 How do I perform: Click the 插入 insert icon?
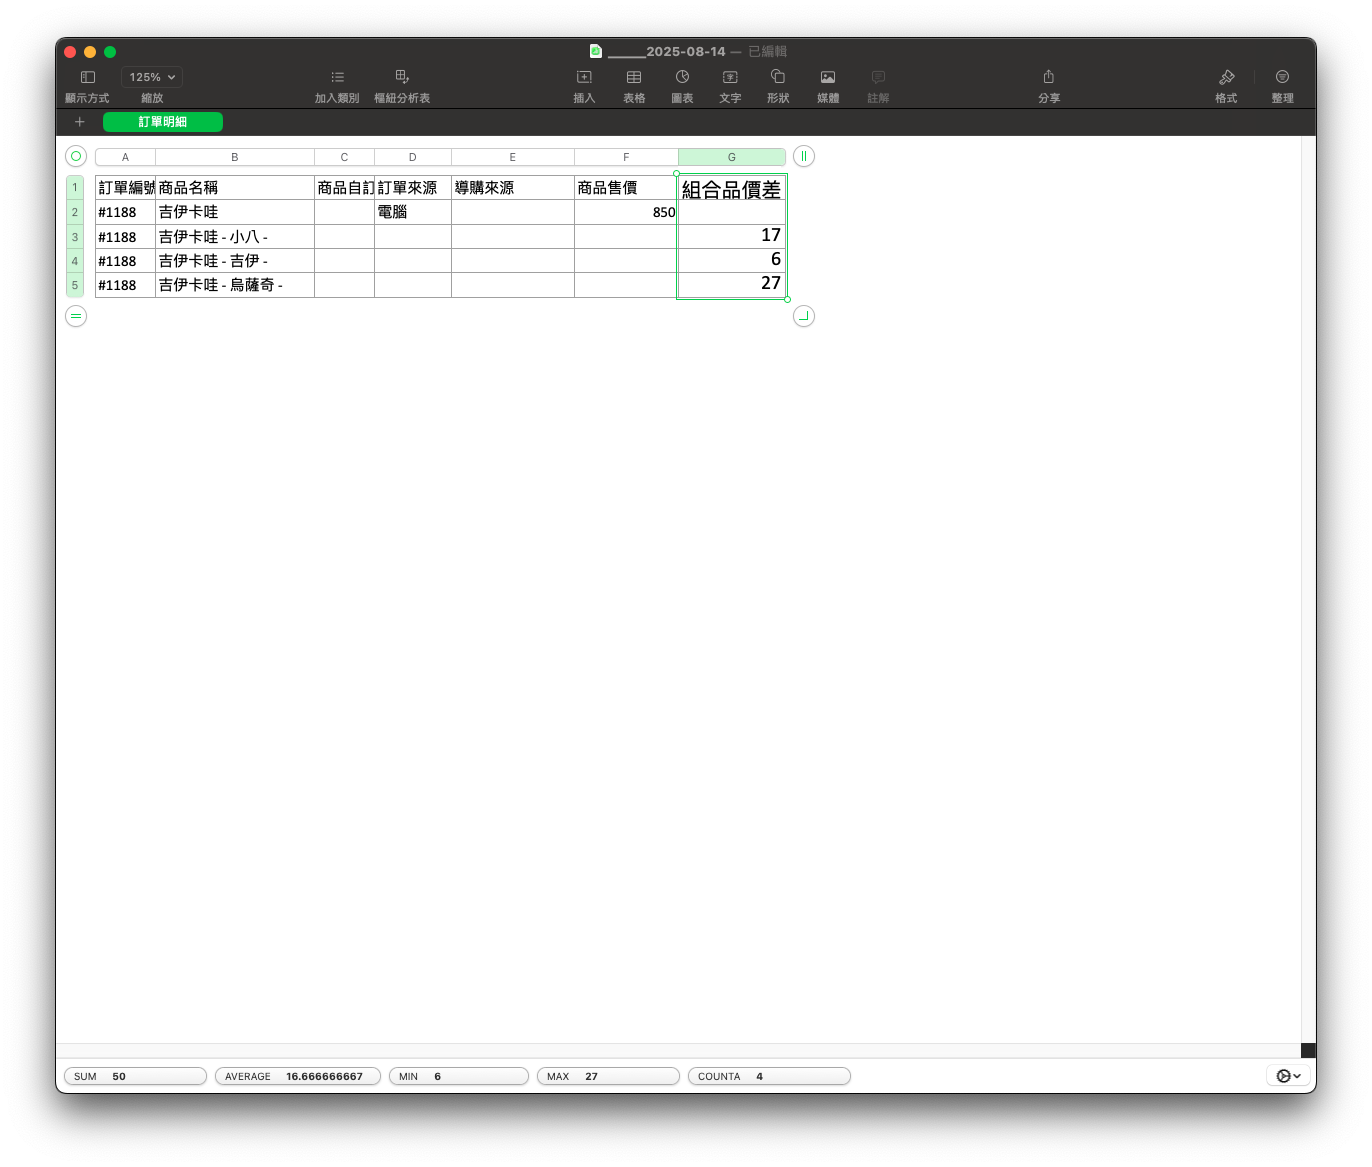(584, 78)
